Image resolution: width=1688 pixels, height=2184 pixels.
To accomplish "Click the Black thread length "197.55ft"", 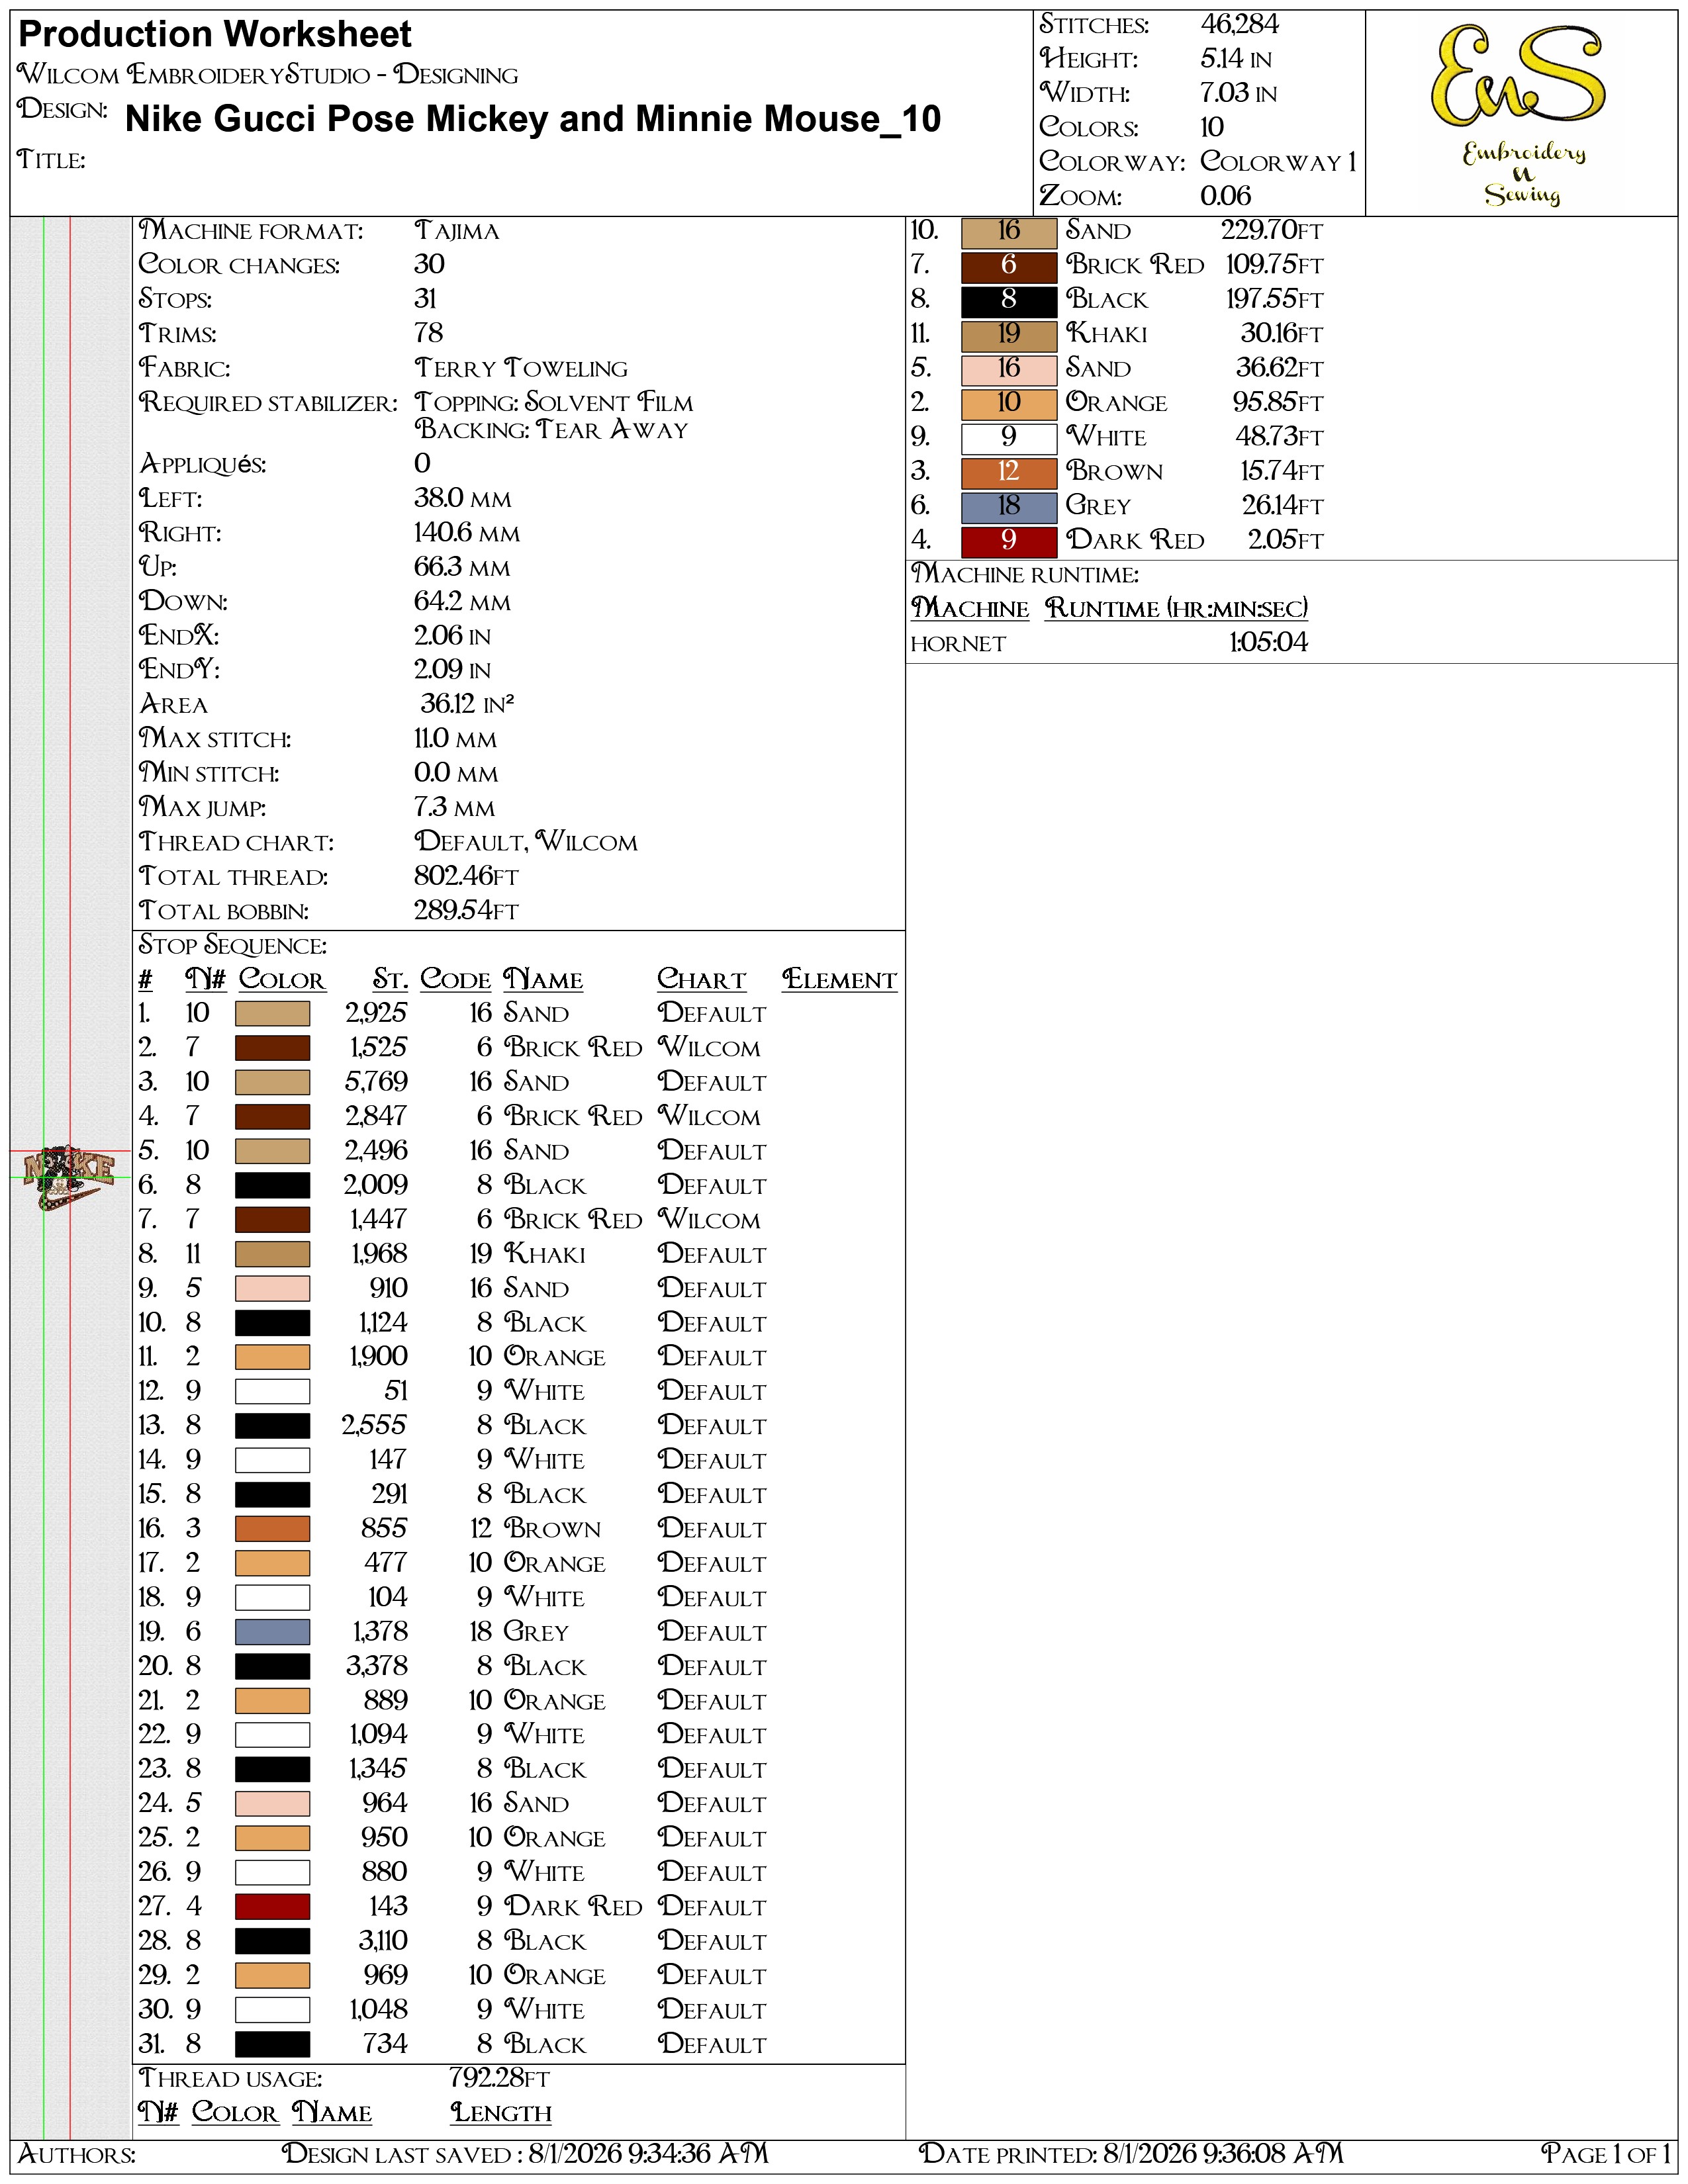I will point(1275,299).
